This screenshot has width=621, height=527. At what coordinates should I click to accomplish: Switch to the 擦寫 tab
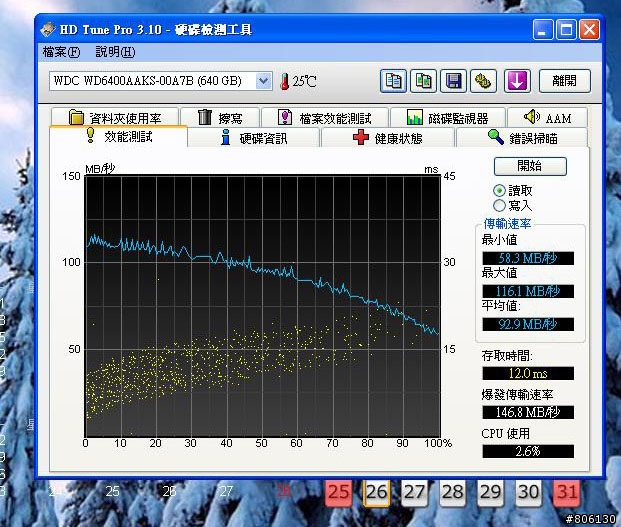(x=220, y=118)
